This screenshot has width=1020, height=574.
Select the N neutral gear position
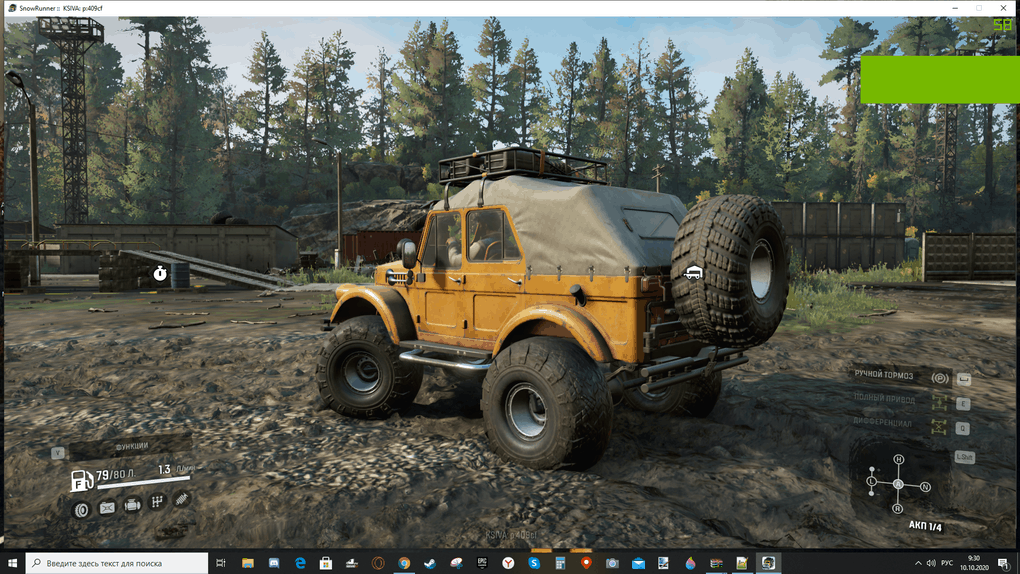[925, 487]
